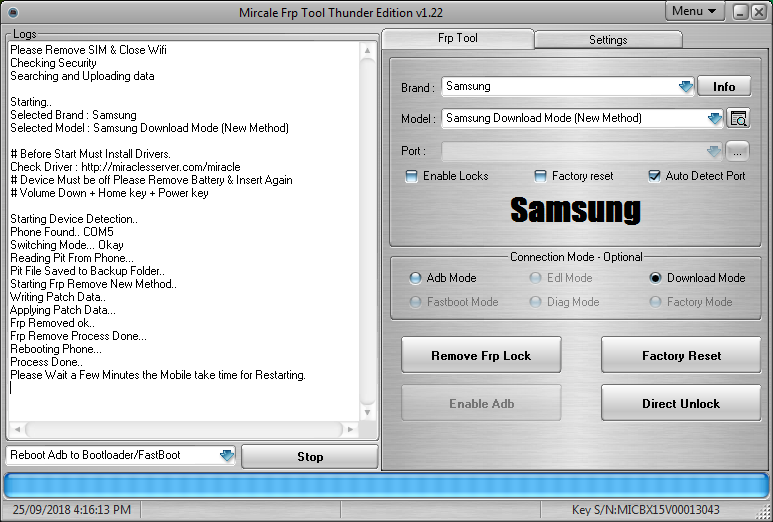The height and width of the screenshot is (522, 773).
Task: Click 'Pit File Saved to Backup Folder..' line
Action: tap(87, 271)
